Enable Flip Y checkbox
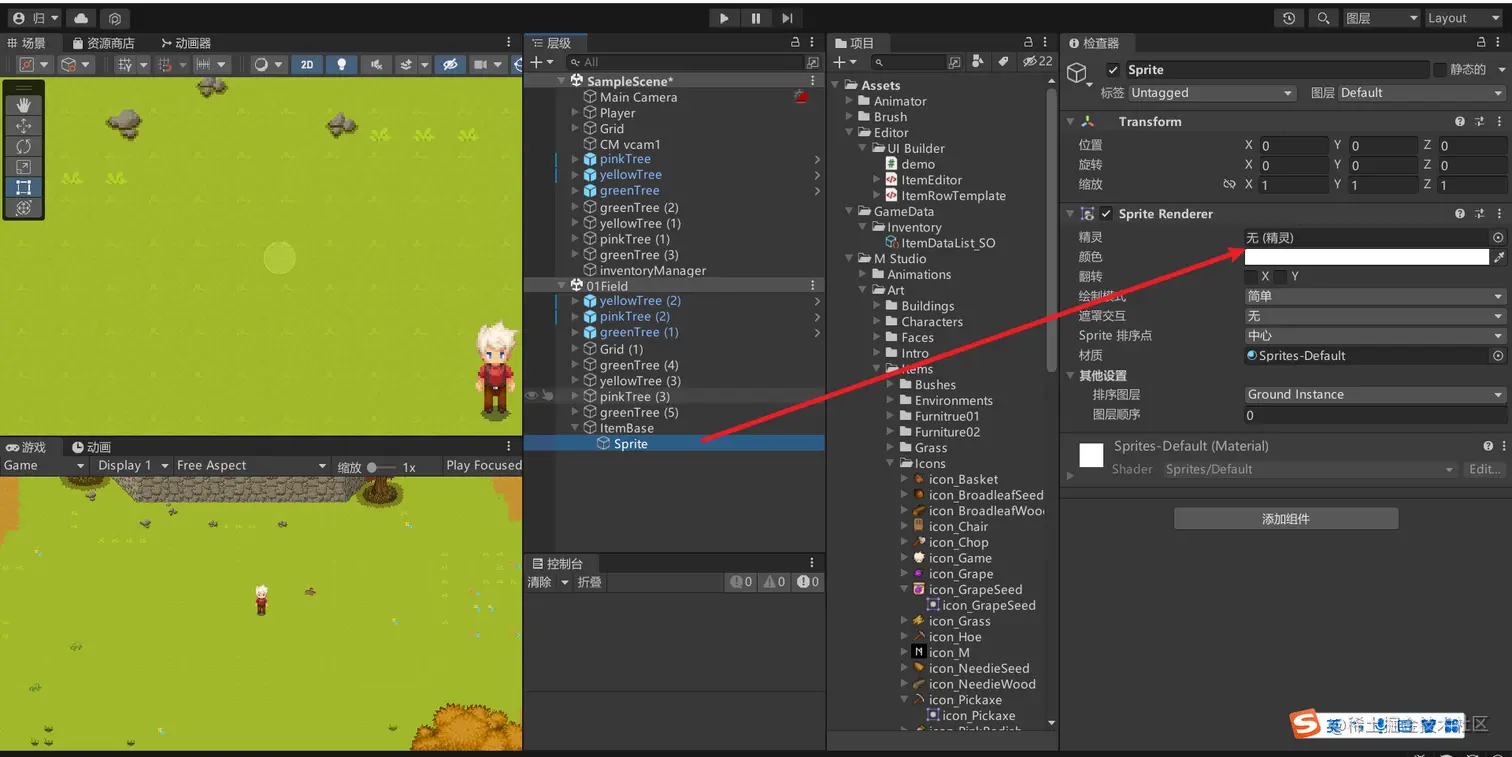The image size is (1512, 757). tap(1280, 277)
